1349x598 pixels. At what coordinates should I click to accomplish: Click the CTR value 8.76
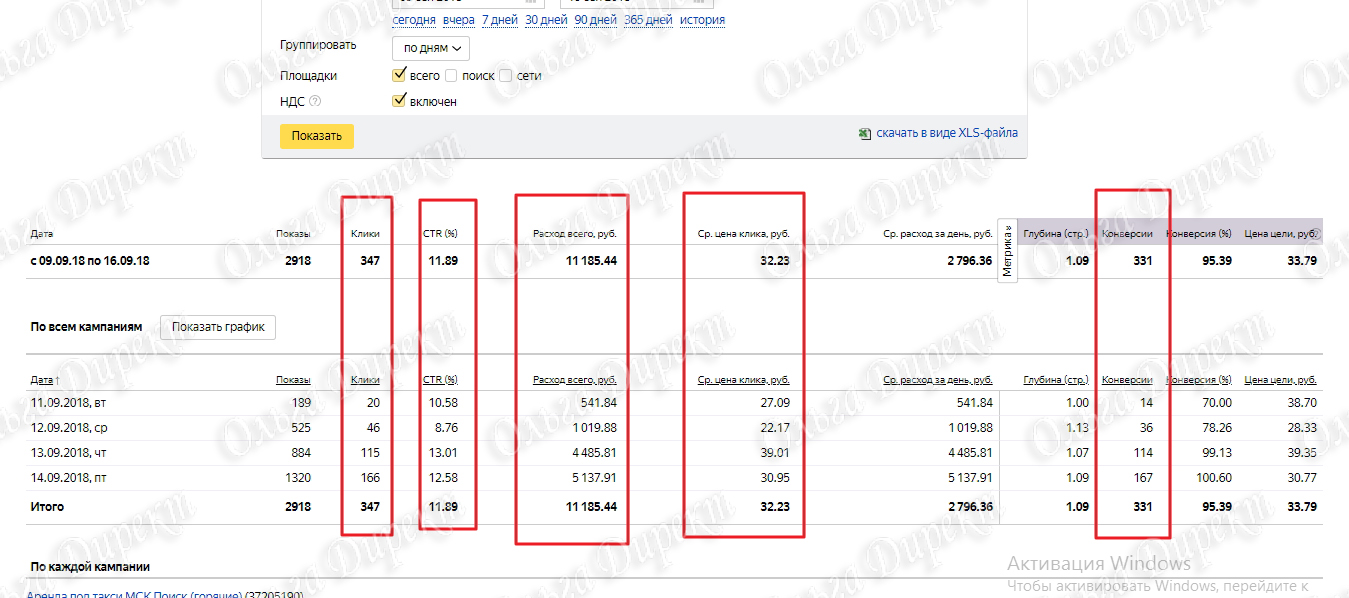(x=446, y=428)
